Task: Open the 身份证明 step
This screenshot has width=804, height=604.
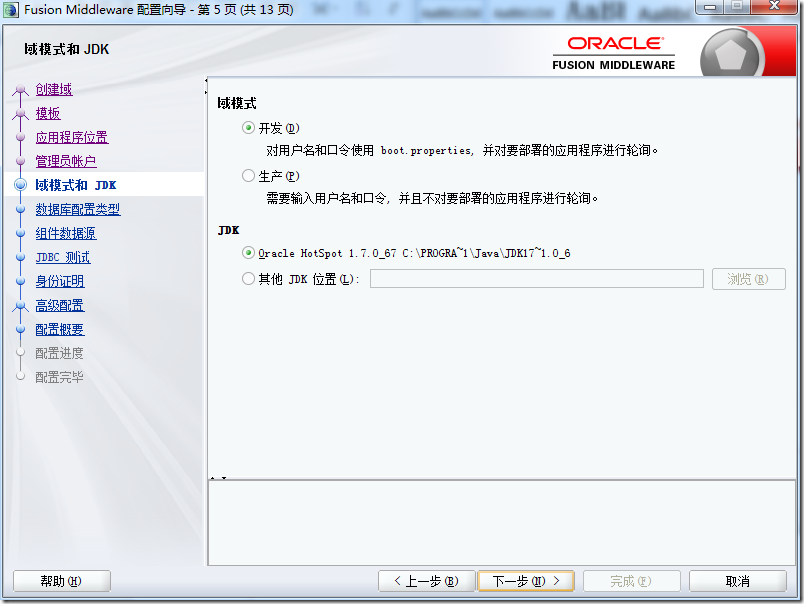Action: tap(60, 281)
